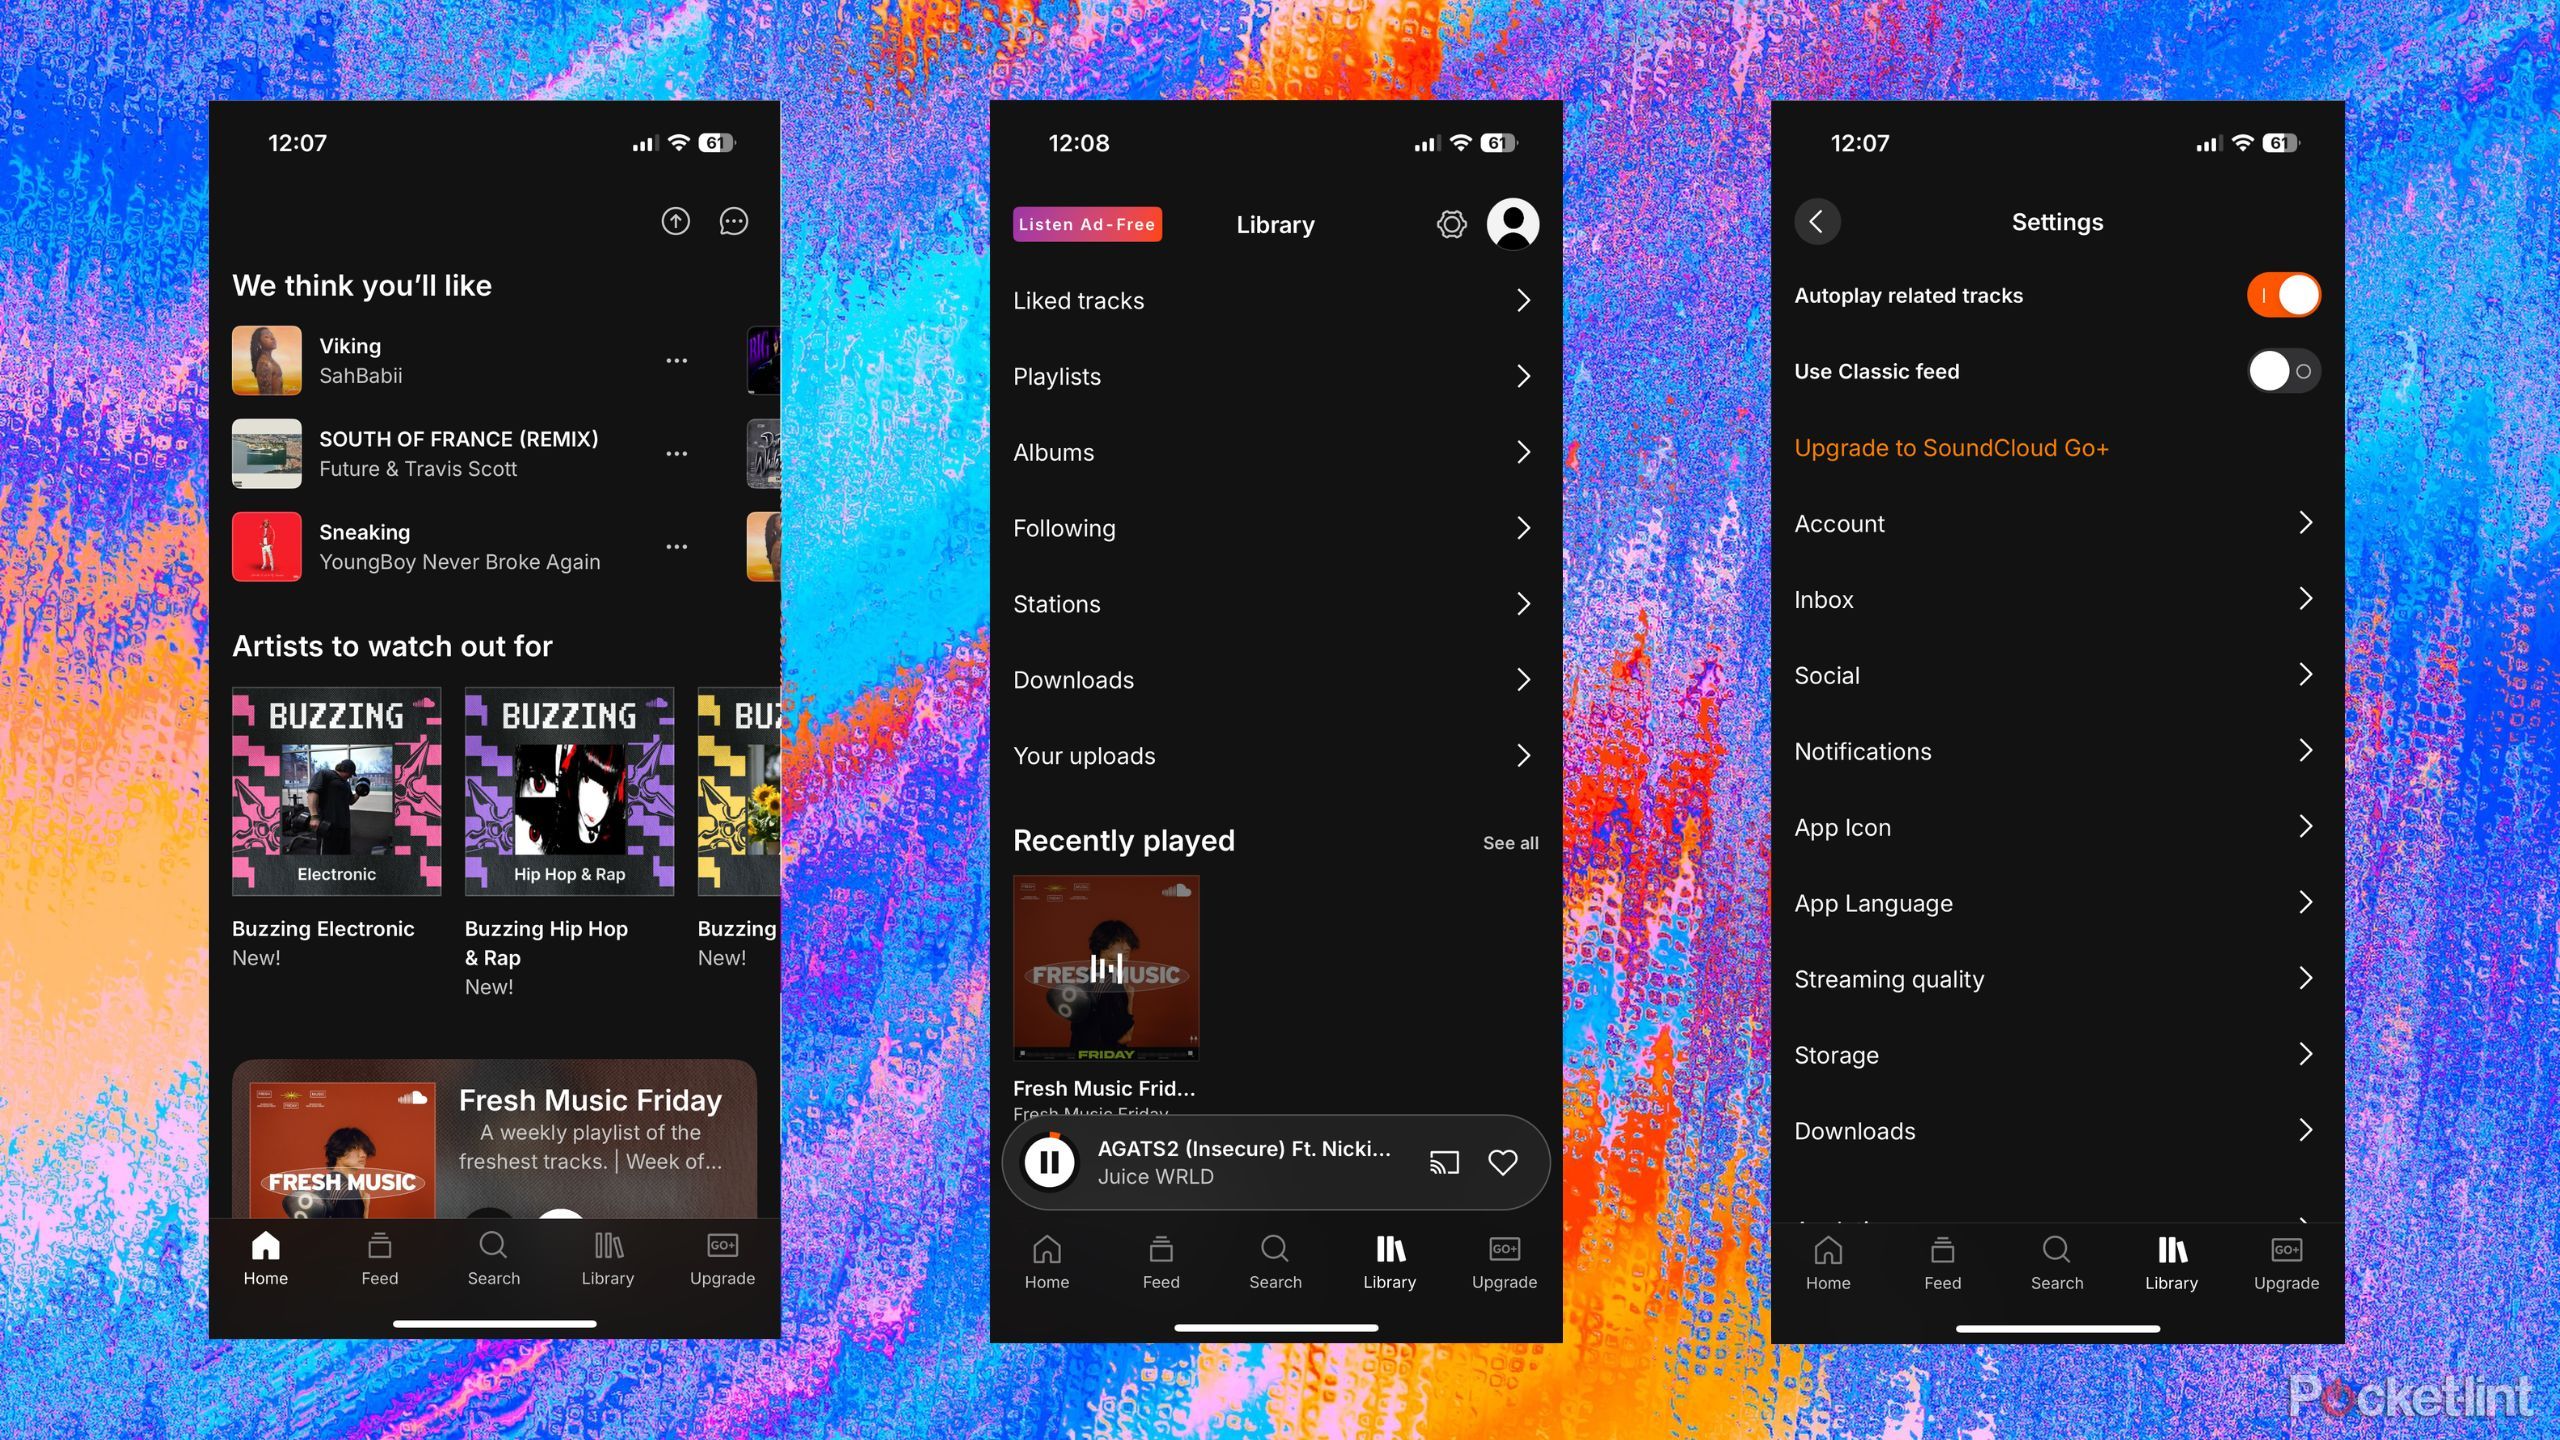The height and width of the screenshot is (1440, 2560).
Task: Tap Listen Ad-Free button
Action: [1087, 223]
